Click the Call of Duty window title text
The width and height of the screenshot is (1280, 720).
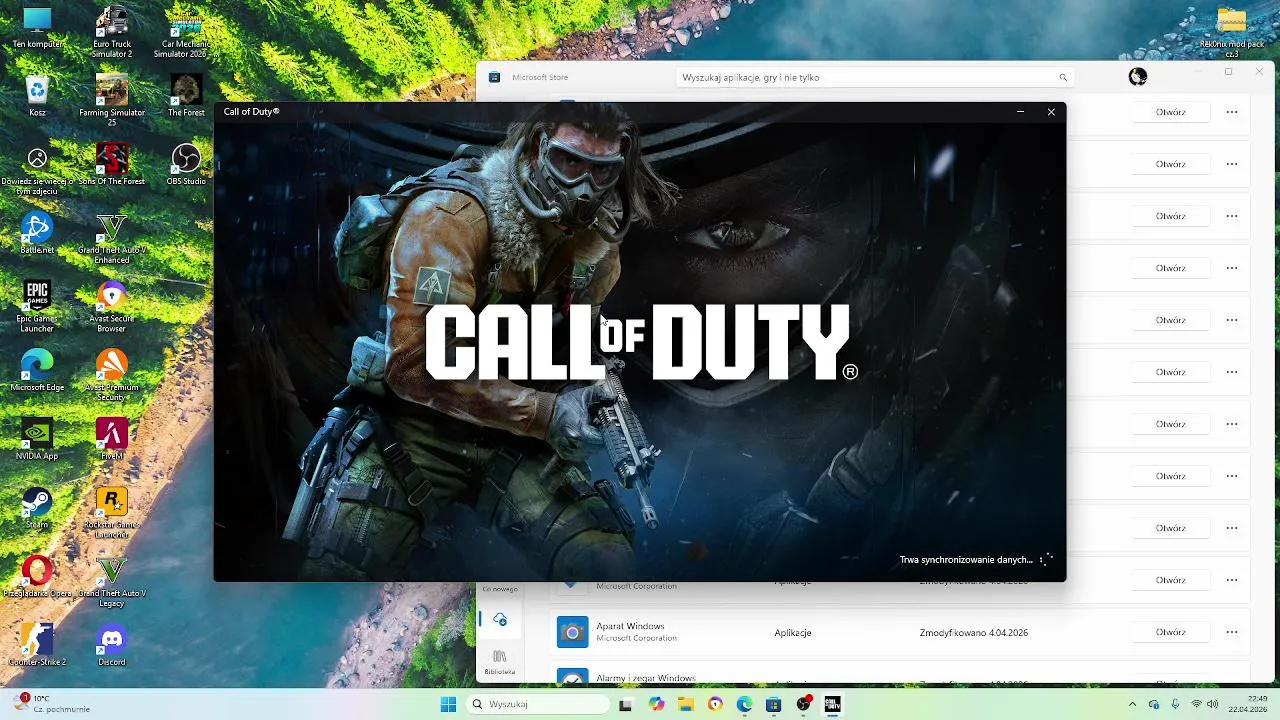251,112
